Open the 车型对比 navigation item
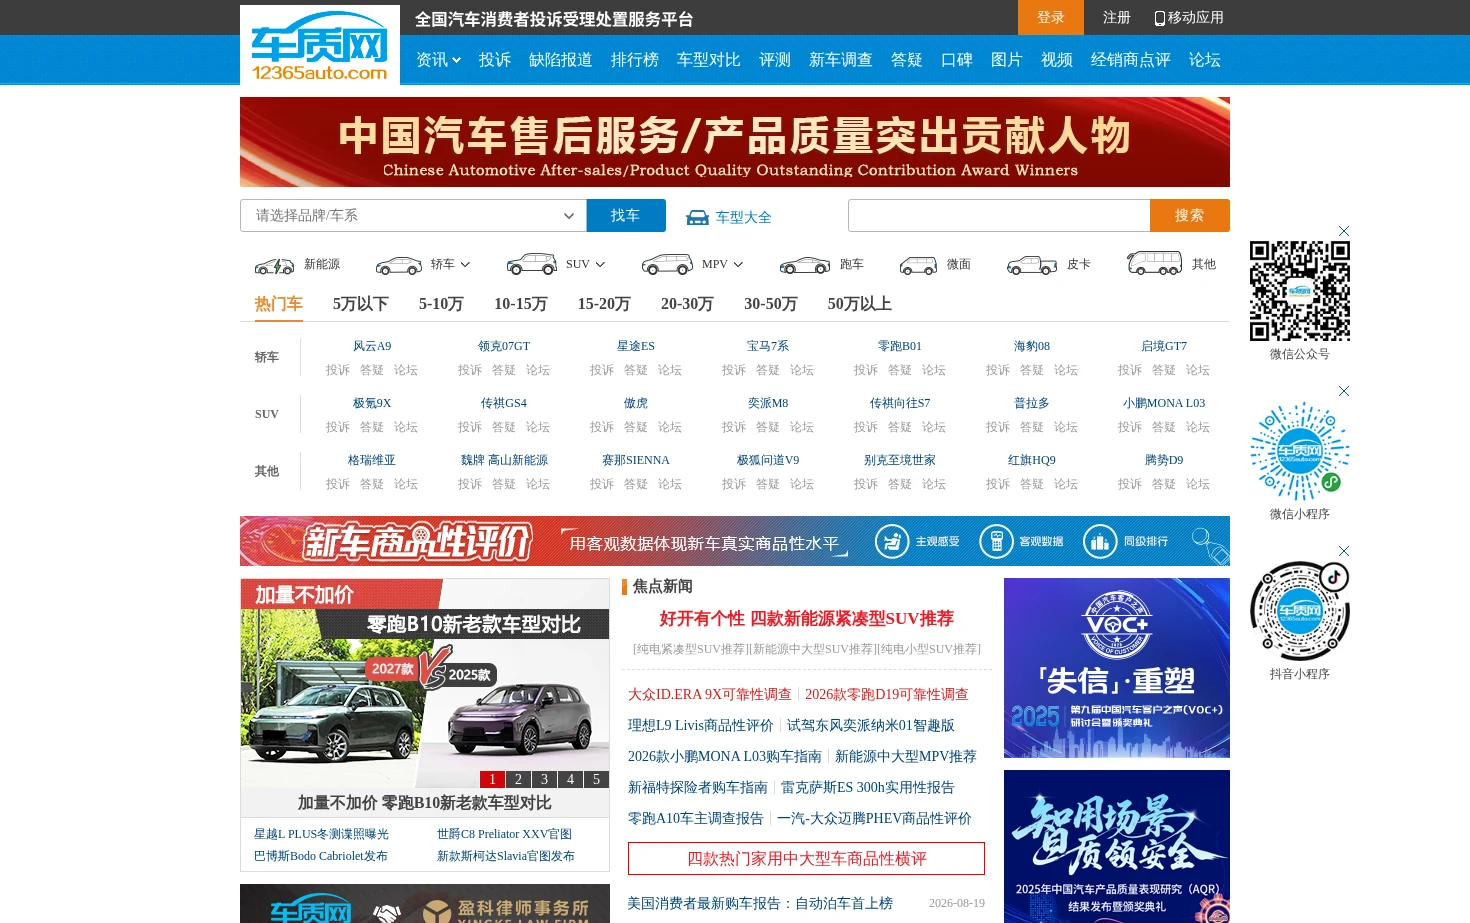This screenshot has width=1470, height=923. [709, 60]
